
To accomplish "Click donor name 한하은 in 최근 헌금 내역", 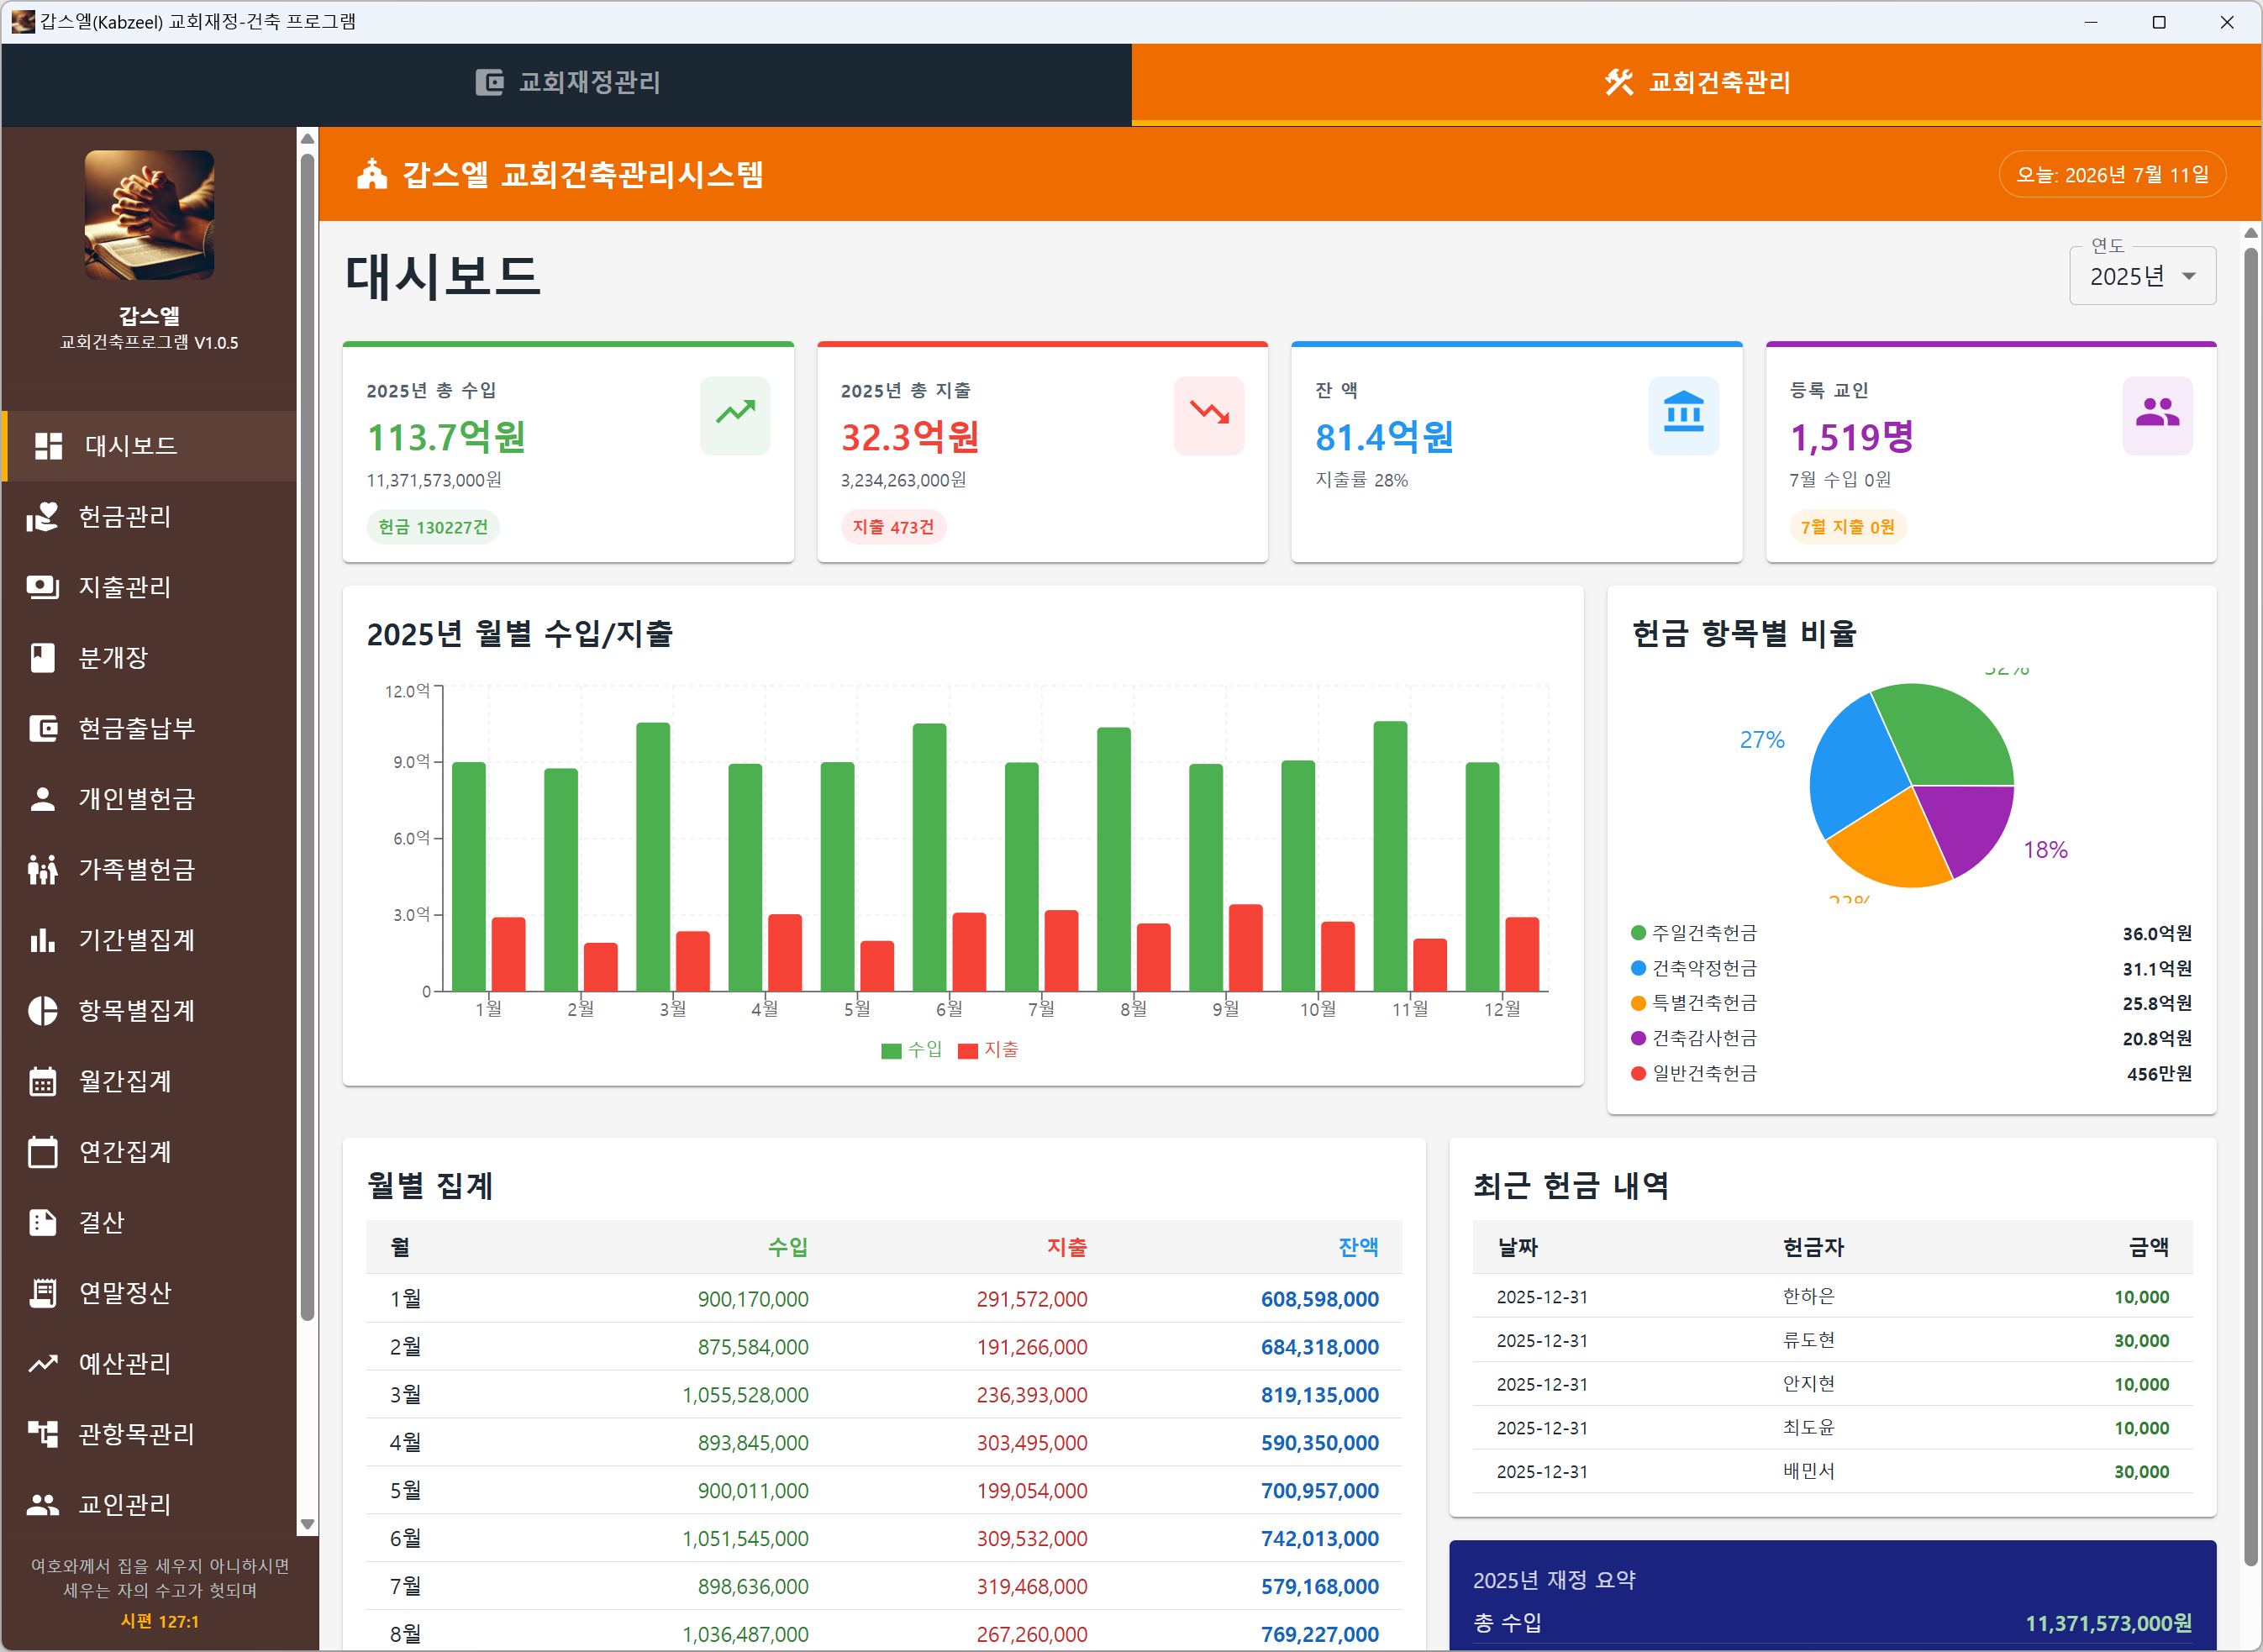I will (x=1809, y=1297).
